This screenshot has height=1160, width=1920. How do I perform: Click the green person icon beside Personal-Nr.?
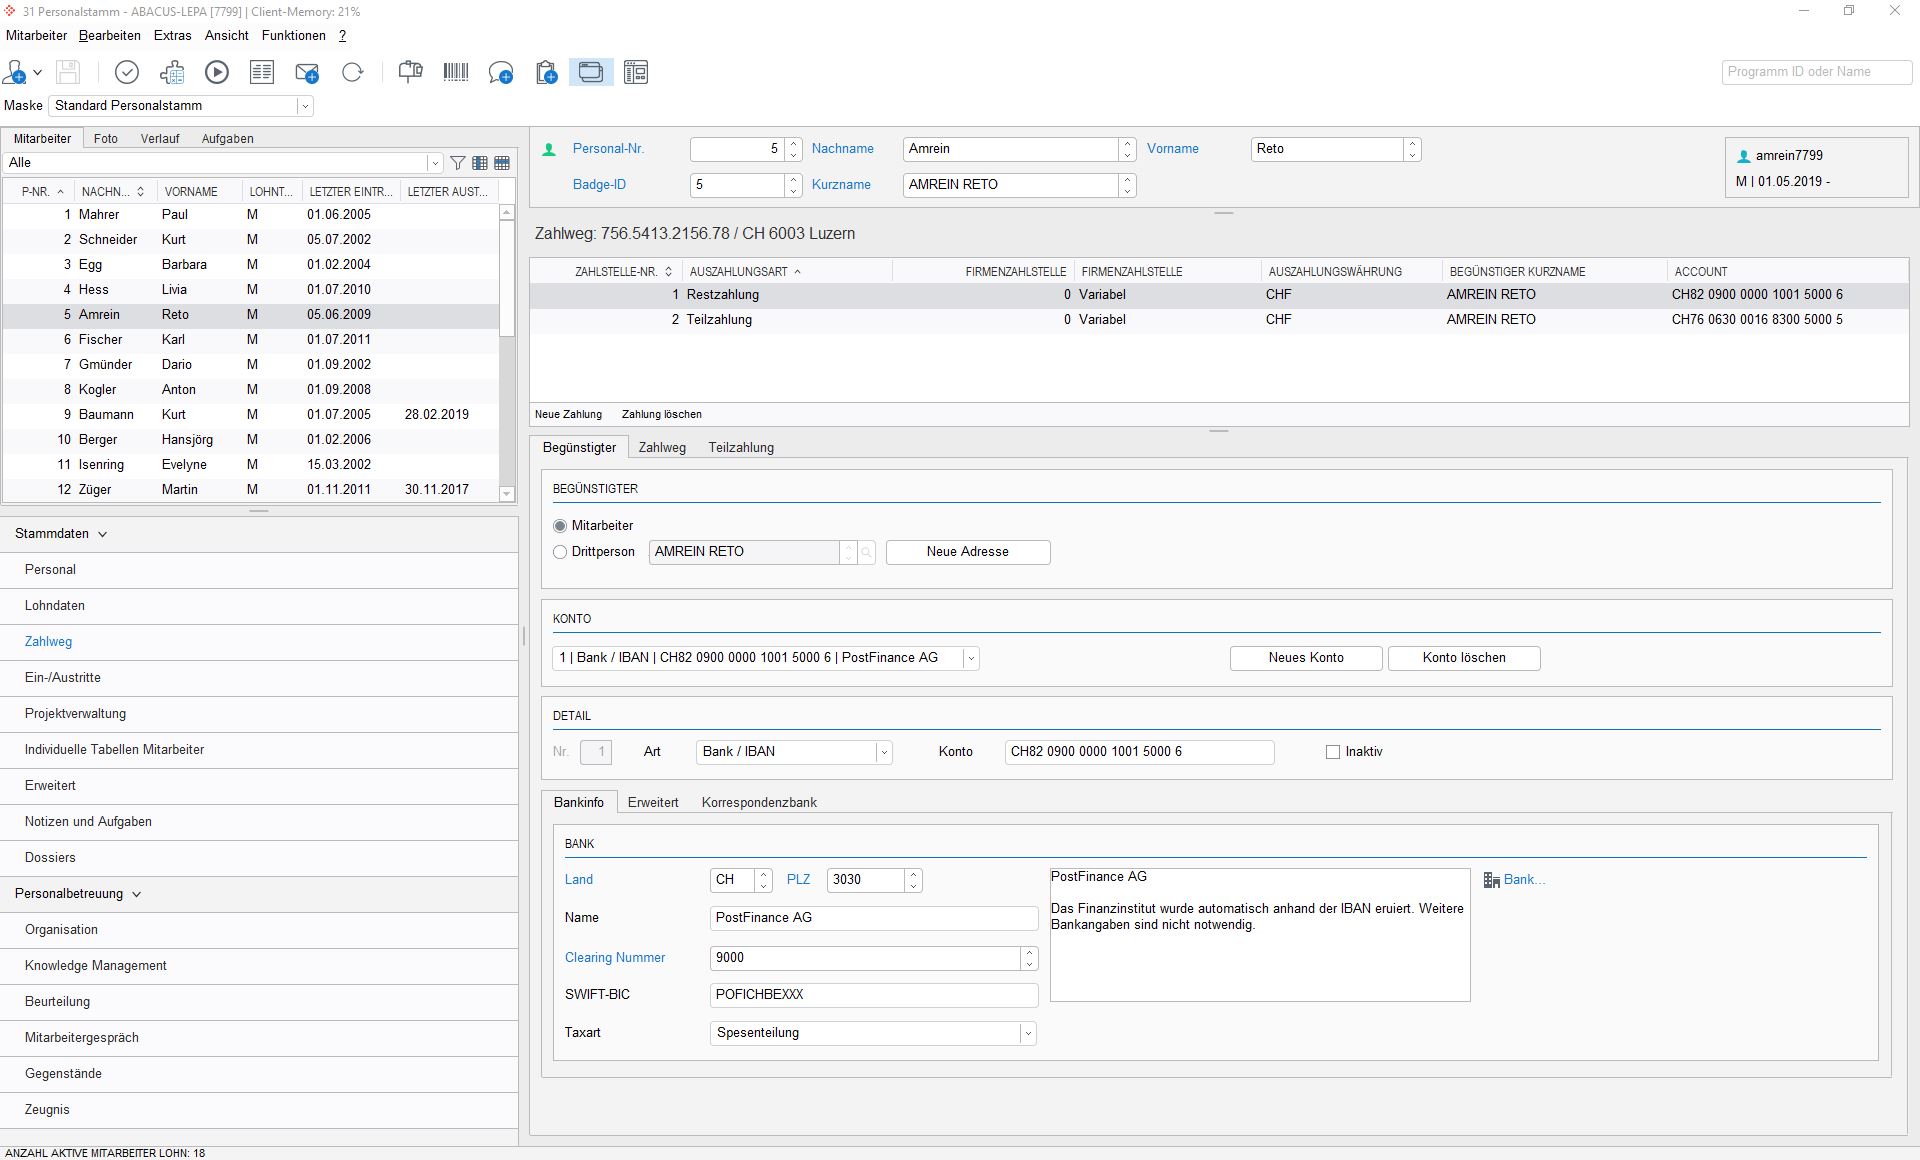coord(548,150)
